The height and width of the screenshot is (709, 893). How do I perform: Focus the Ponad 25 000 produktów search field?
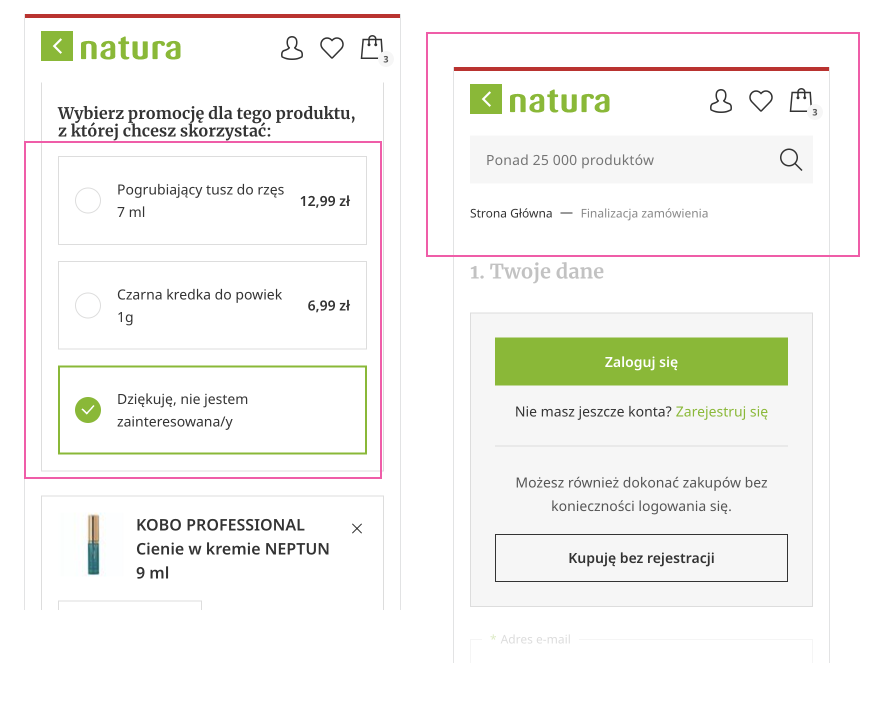pos(620,160)
